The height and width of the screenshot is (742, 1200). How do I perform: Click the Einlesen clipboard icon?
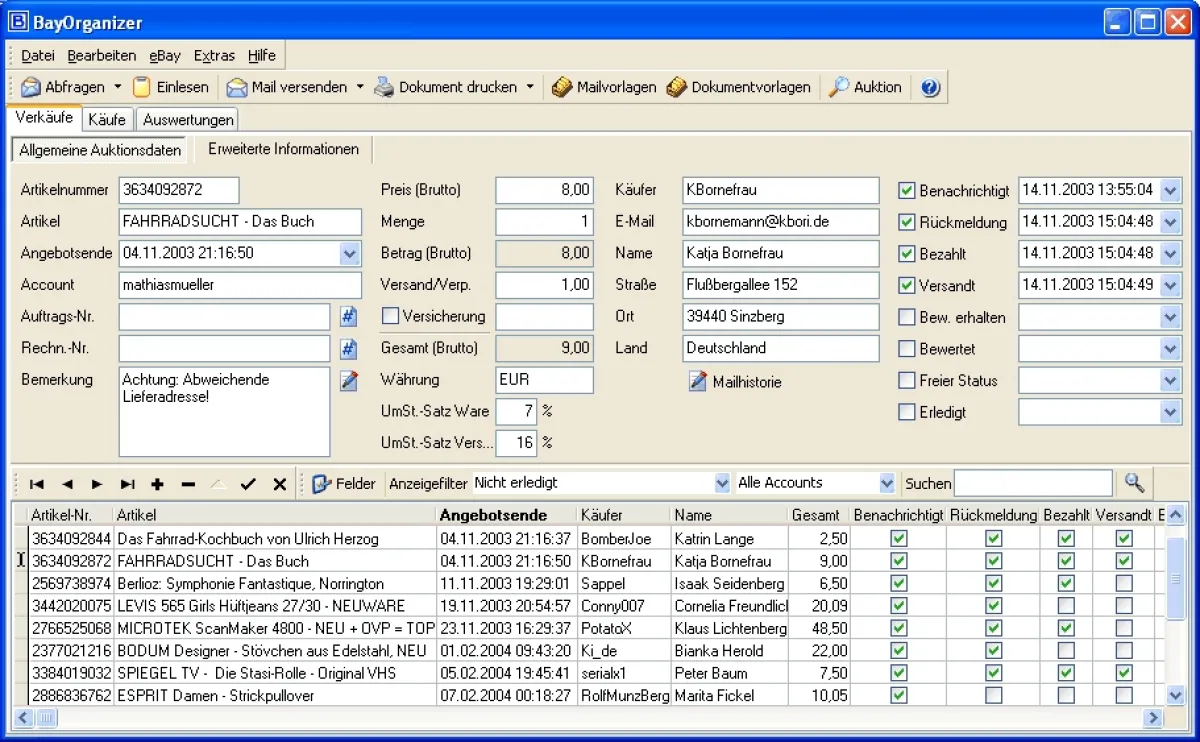[x=142, y=87]
